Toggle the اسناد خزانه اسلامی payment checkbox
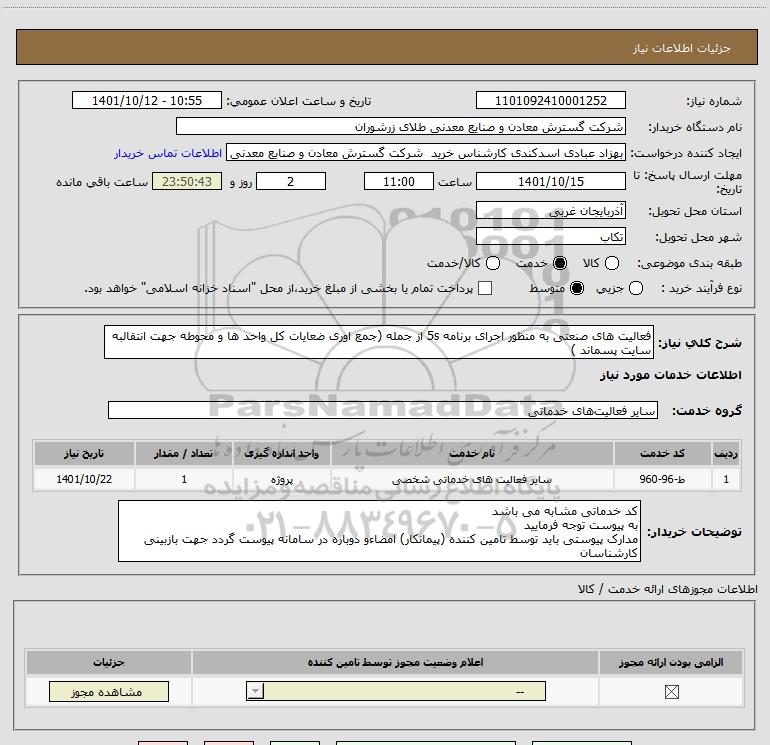 (x=485, y=288)
